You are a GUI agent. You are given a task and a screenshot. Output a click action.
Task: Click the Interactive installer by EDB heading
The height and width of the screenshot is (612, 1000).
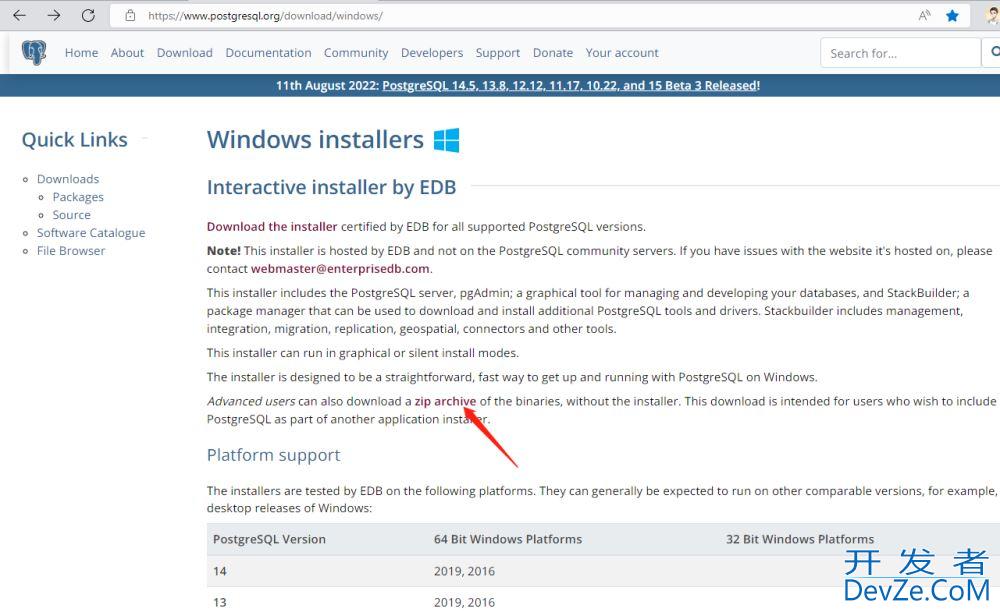pyautogui.click(x=331, y=187)
